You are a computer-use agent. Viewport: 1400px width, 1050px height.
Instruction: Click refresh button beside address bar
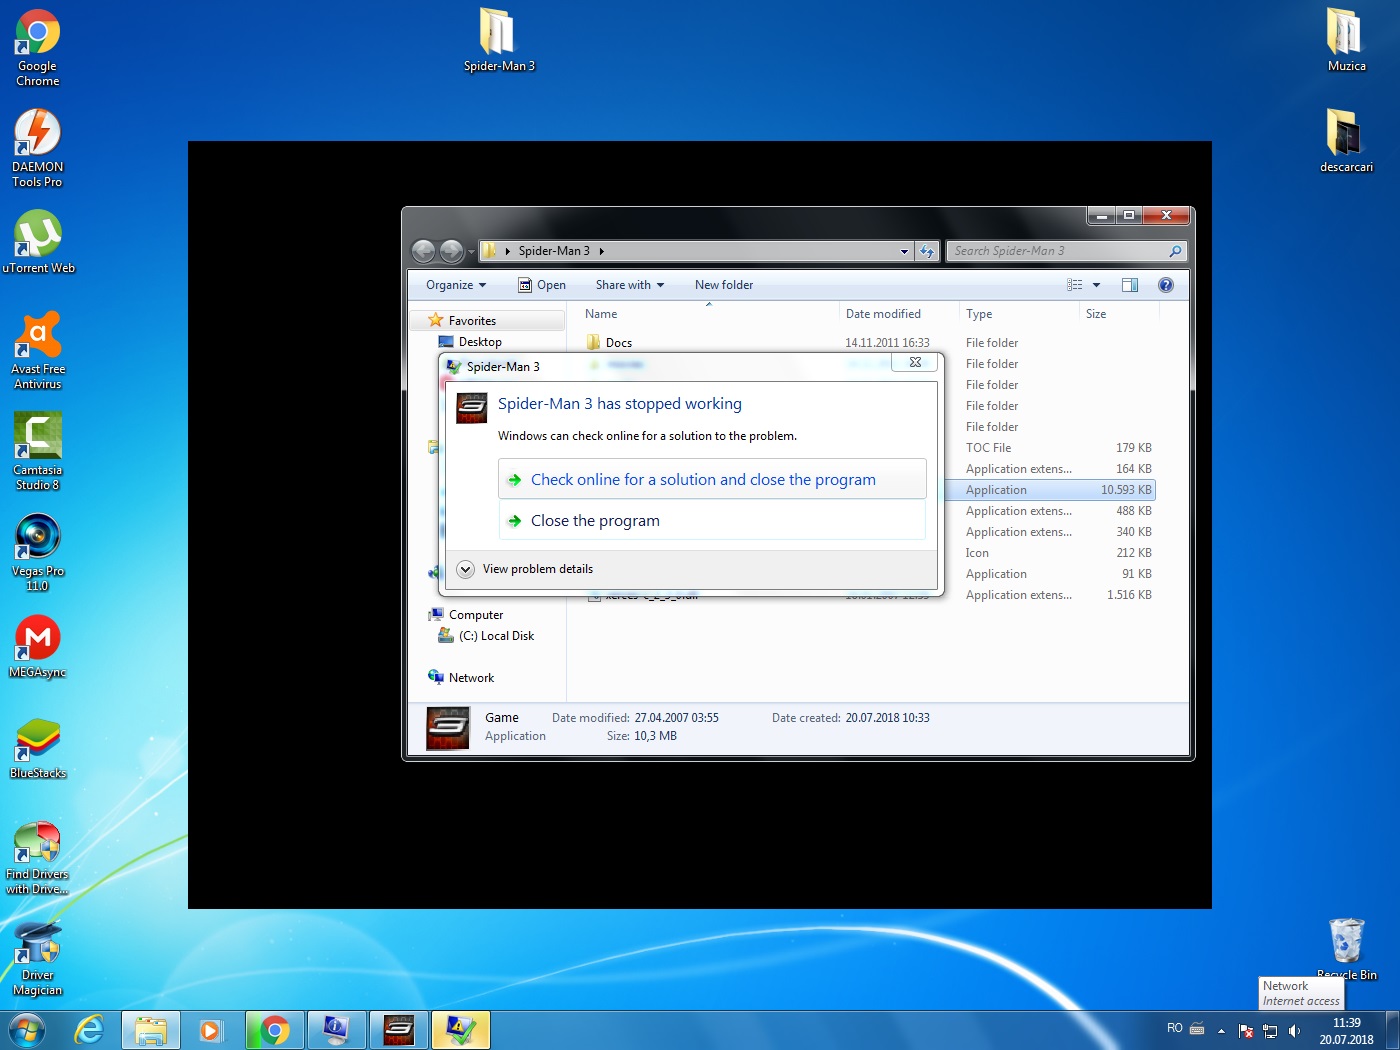click(927, 251)
